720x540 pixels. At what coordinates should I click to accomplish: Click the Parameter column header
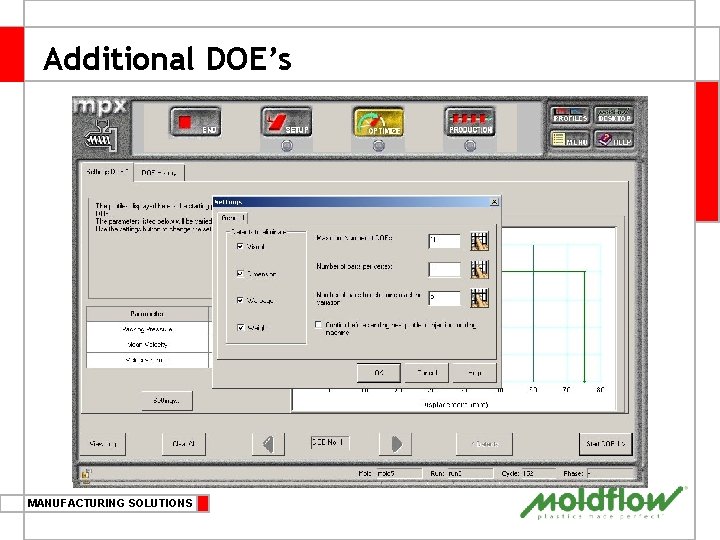point(147,314)
